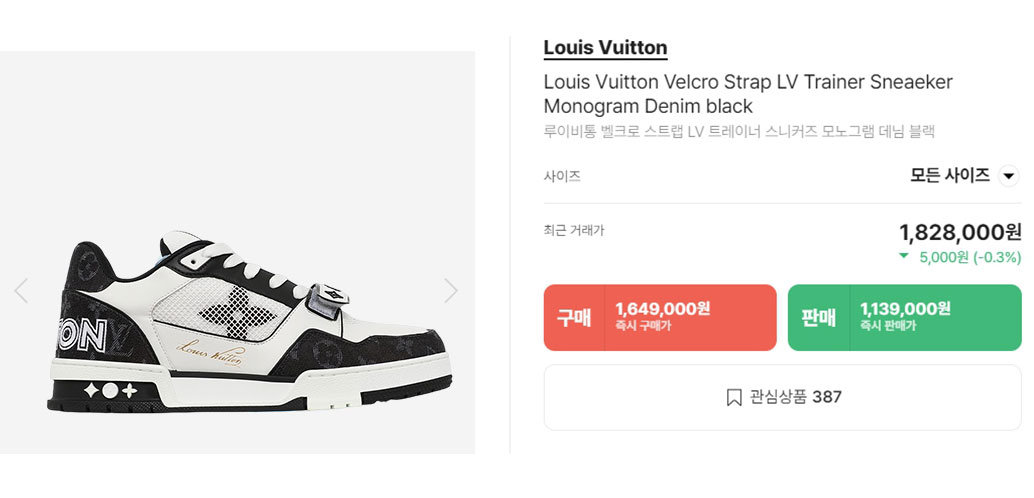Viewport: 1034px width, 498px height.
Task: Go to the previous product image
Action: coord(21,291)
